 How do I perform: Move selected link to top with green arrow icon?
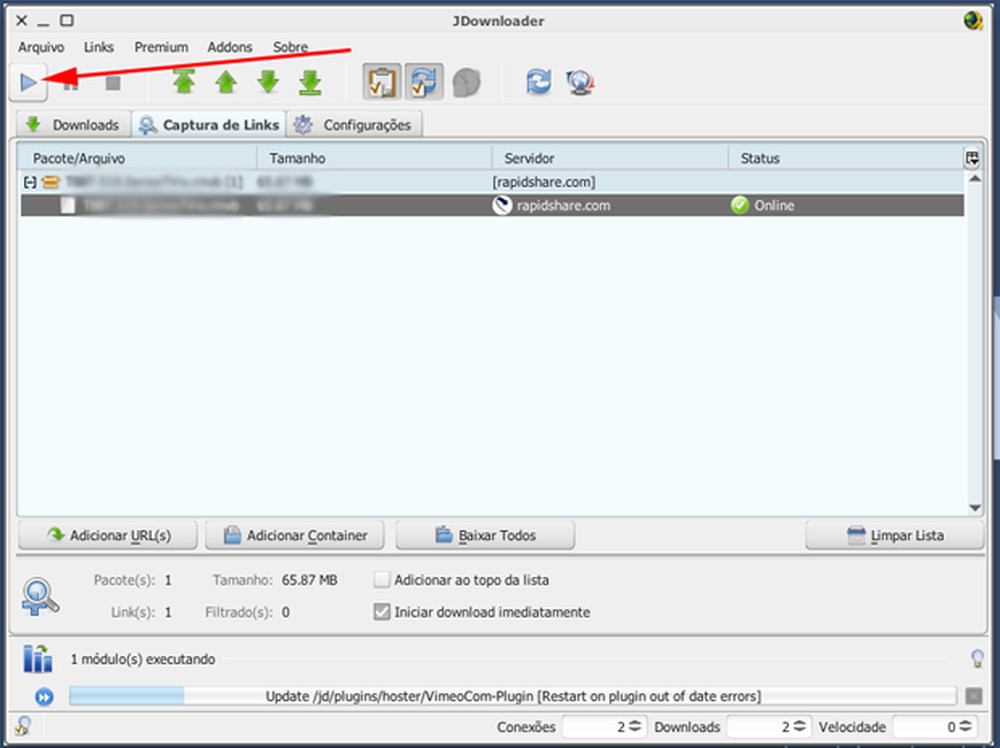point(184,82)
